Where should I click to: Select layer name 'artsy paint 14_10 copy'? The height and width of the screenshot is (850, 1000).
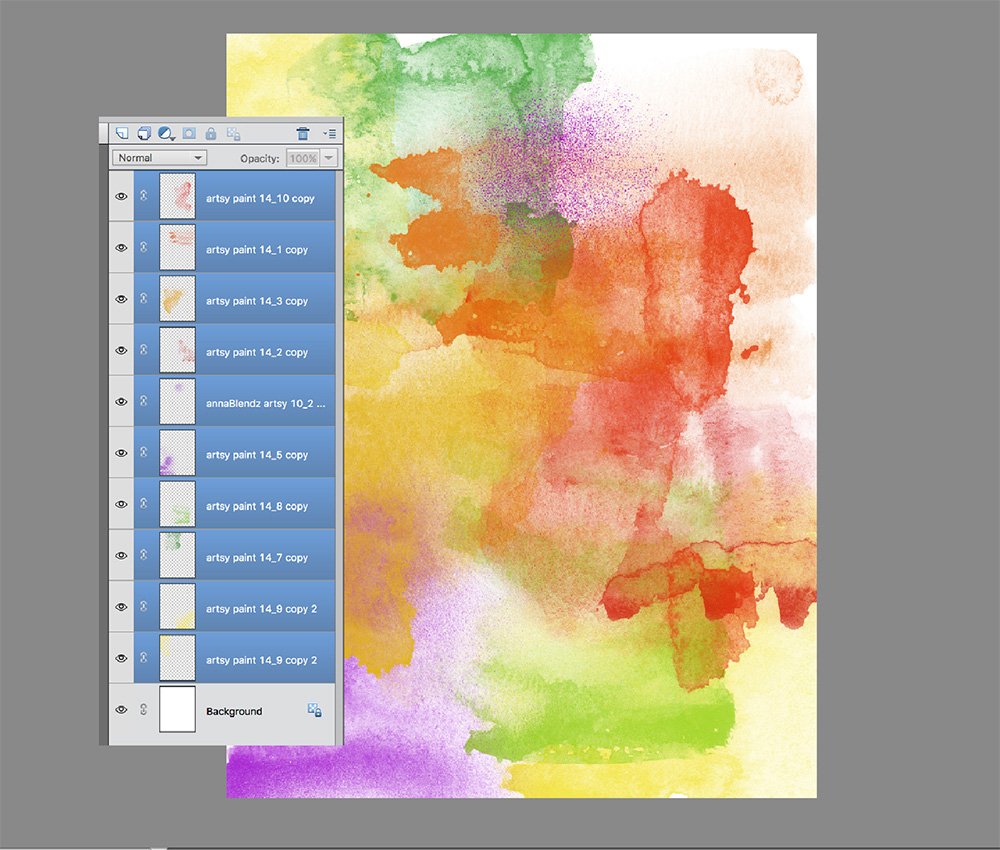pos(260,198)
